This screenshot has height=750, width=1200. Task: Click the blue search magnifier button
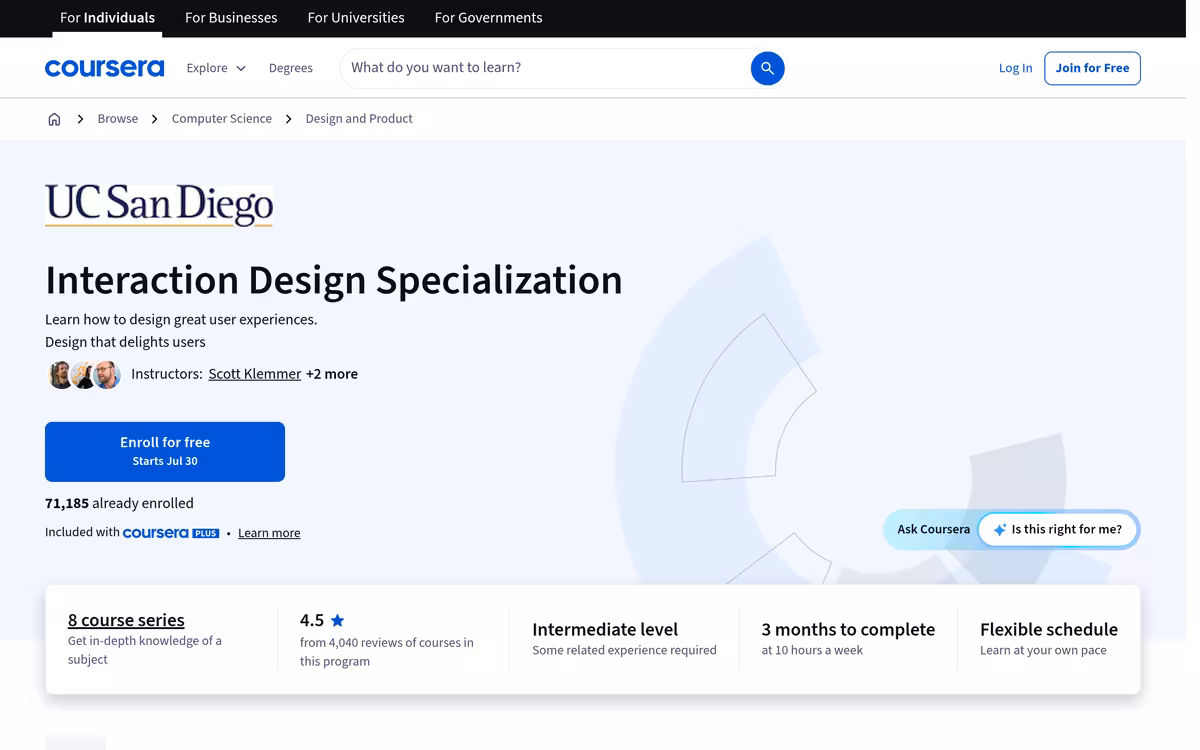tap(768, 68)
